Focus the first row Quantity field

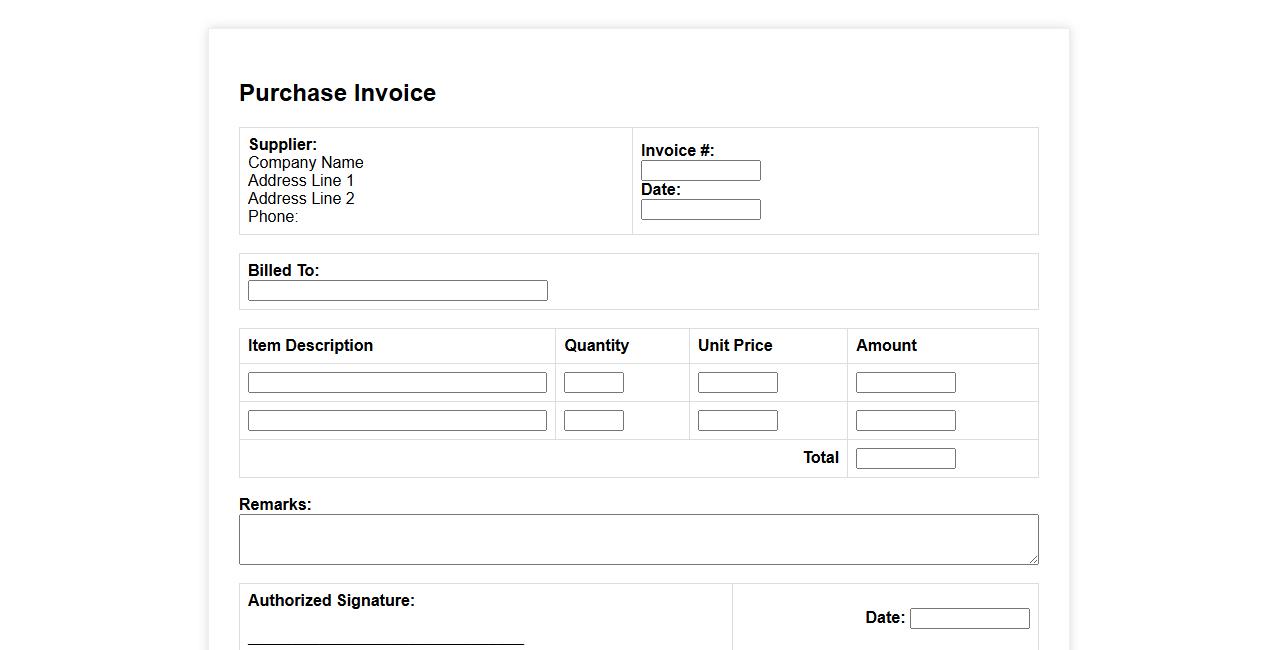coord(593,383)
